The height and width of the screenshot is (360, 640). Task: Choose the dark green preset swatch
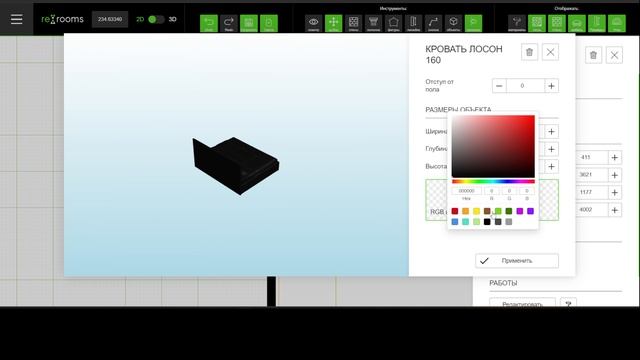tap(509, 211)
